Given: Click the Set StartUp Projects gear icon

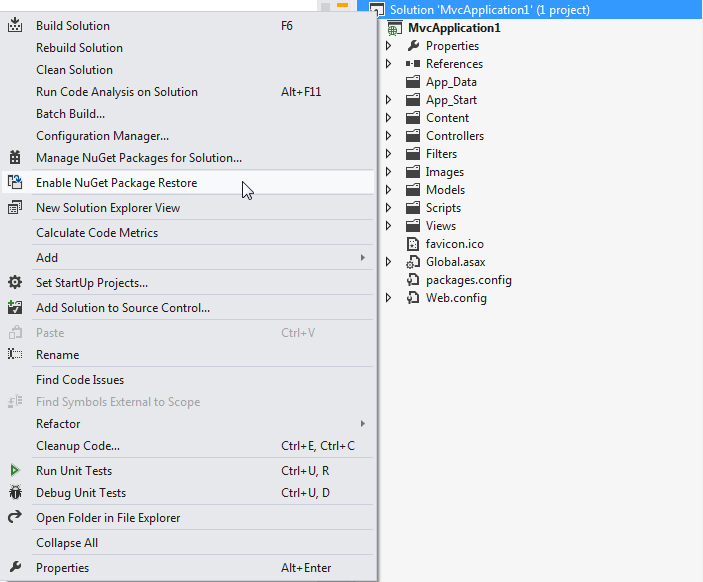Looking at the screenshot, I should coord(15,282).
